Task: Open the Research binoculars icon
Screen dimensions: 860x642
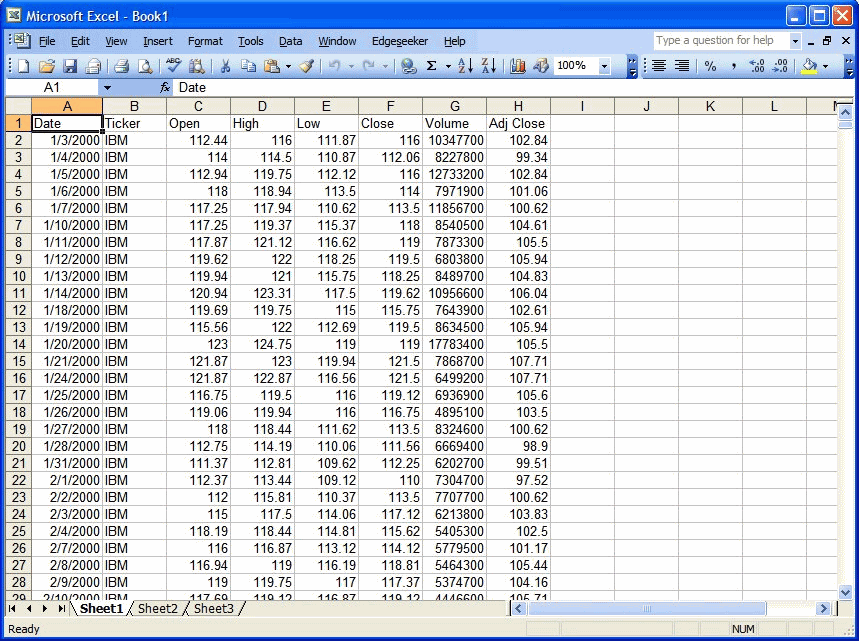Action: [196, 66]
